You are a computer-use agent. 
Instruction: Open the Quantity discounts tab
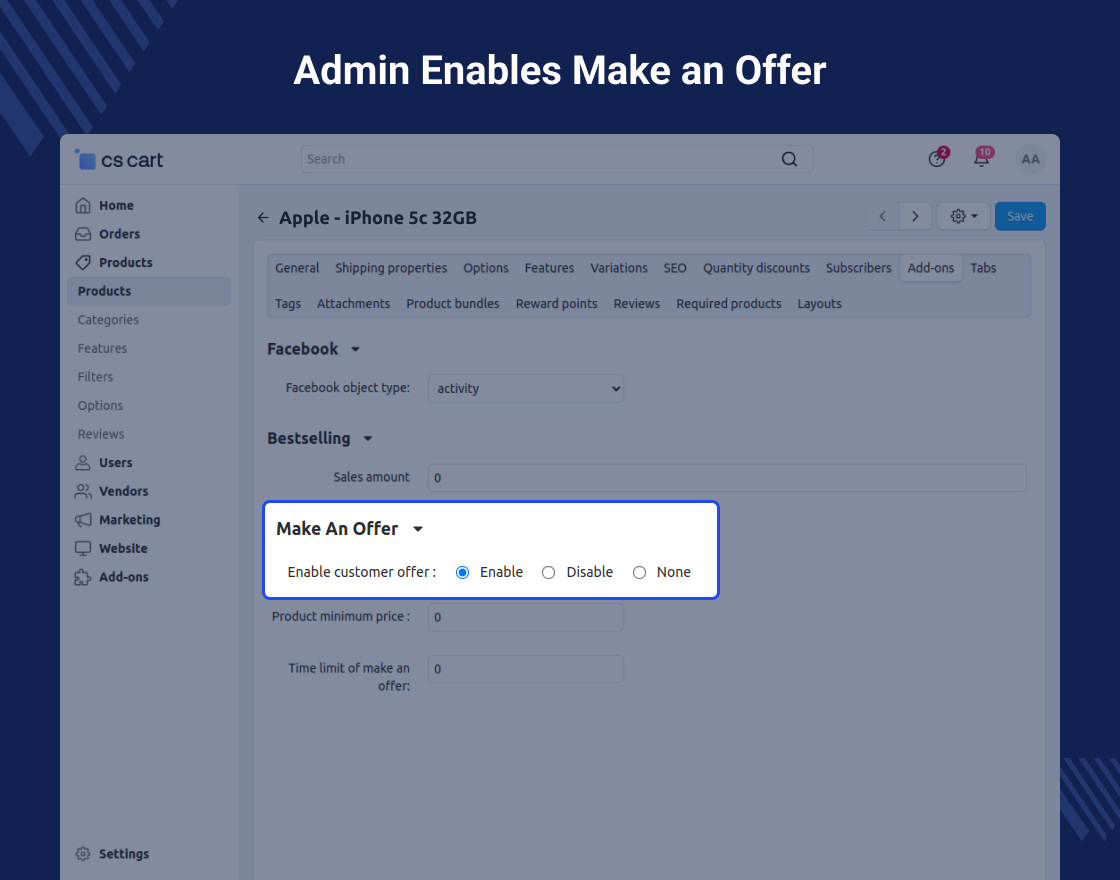point(756,268)
